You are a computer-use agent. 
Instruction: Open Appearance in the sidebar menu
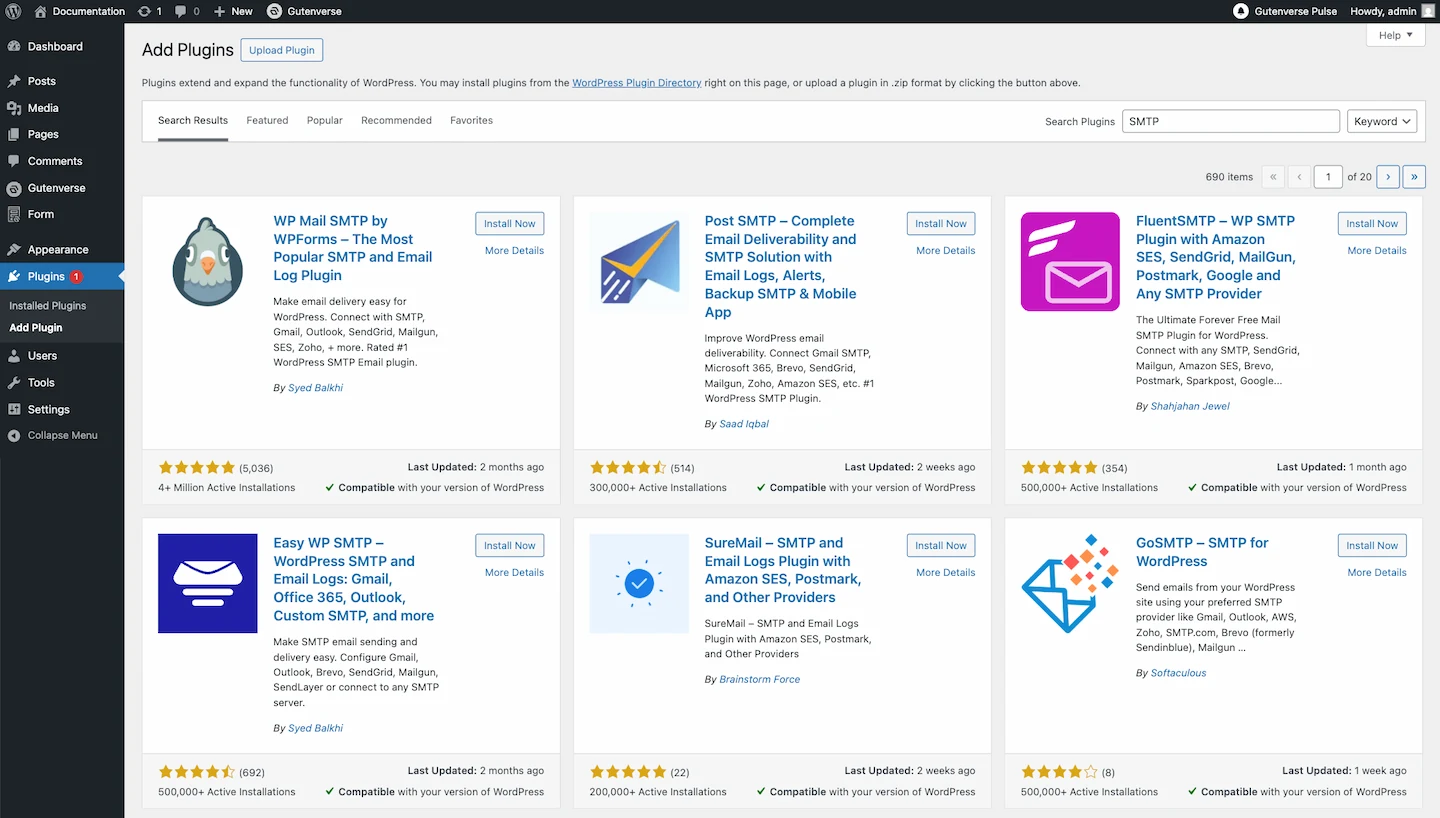click(58, 249)
